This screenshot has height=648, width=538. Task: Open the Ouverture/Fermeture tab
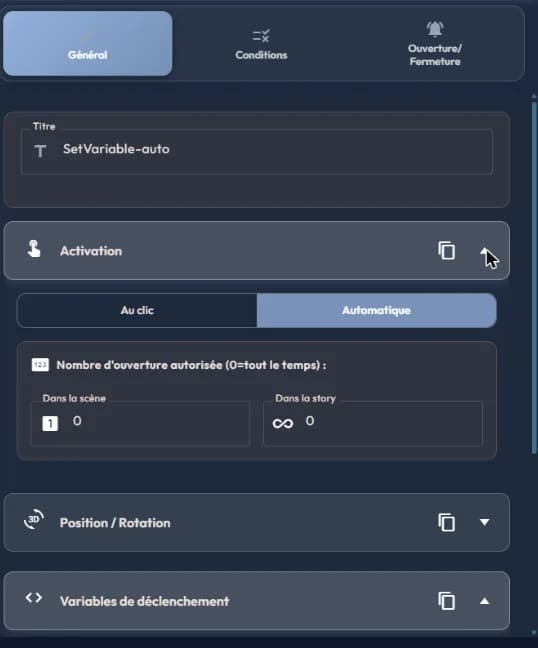coord(435,43)
